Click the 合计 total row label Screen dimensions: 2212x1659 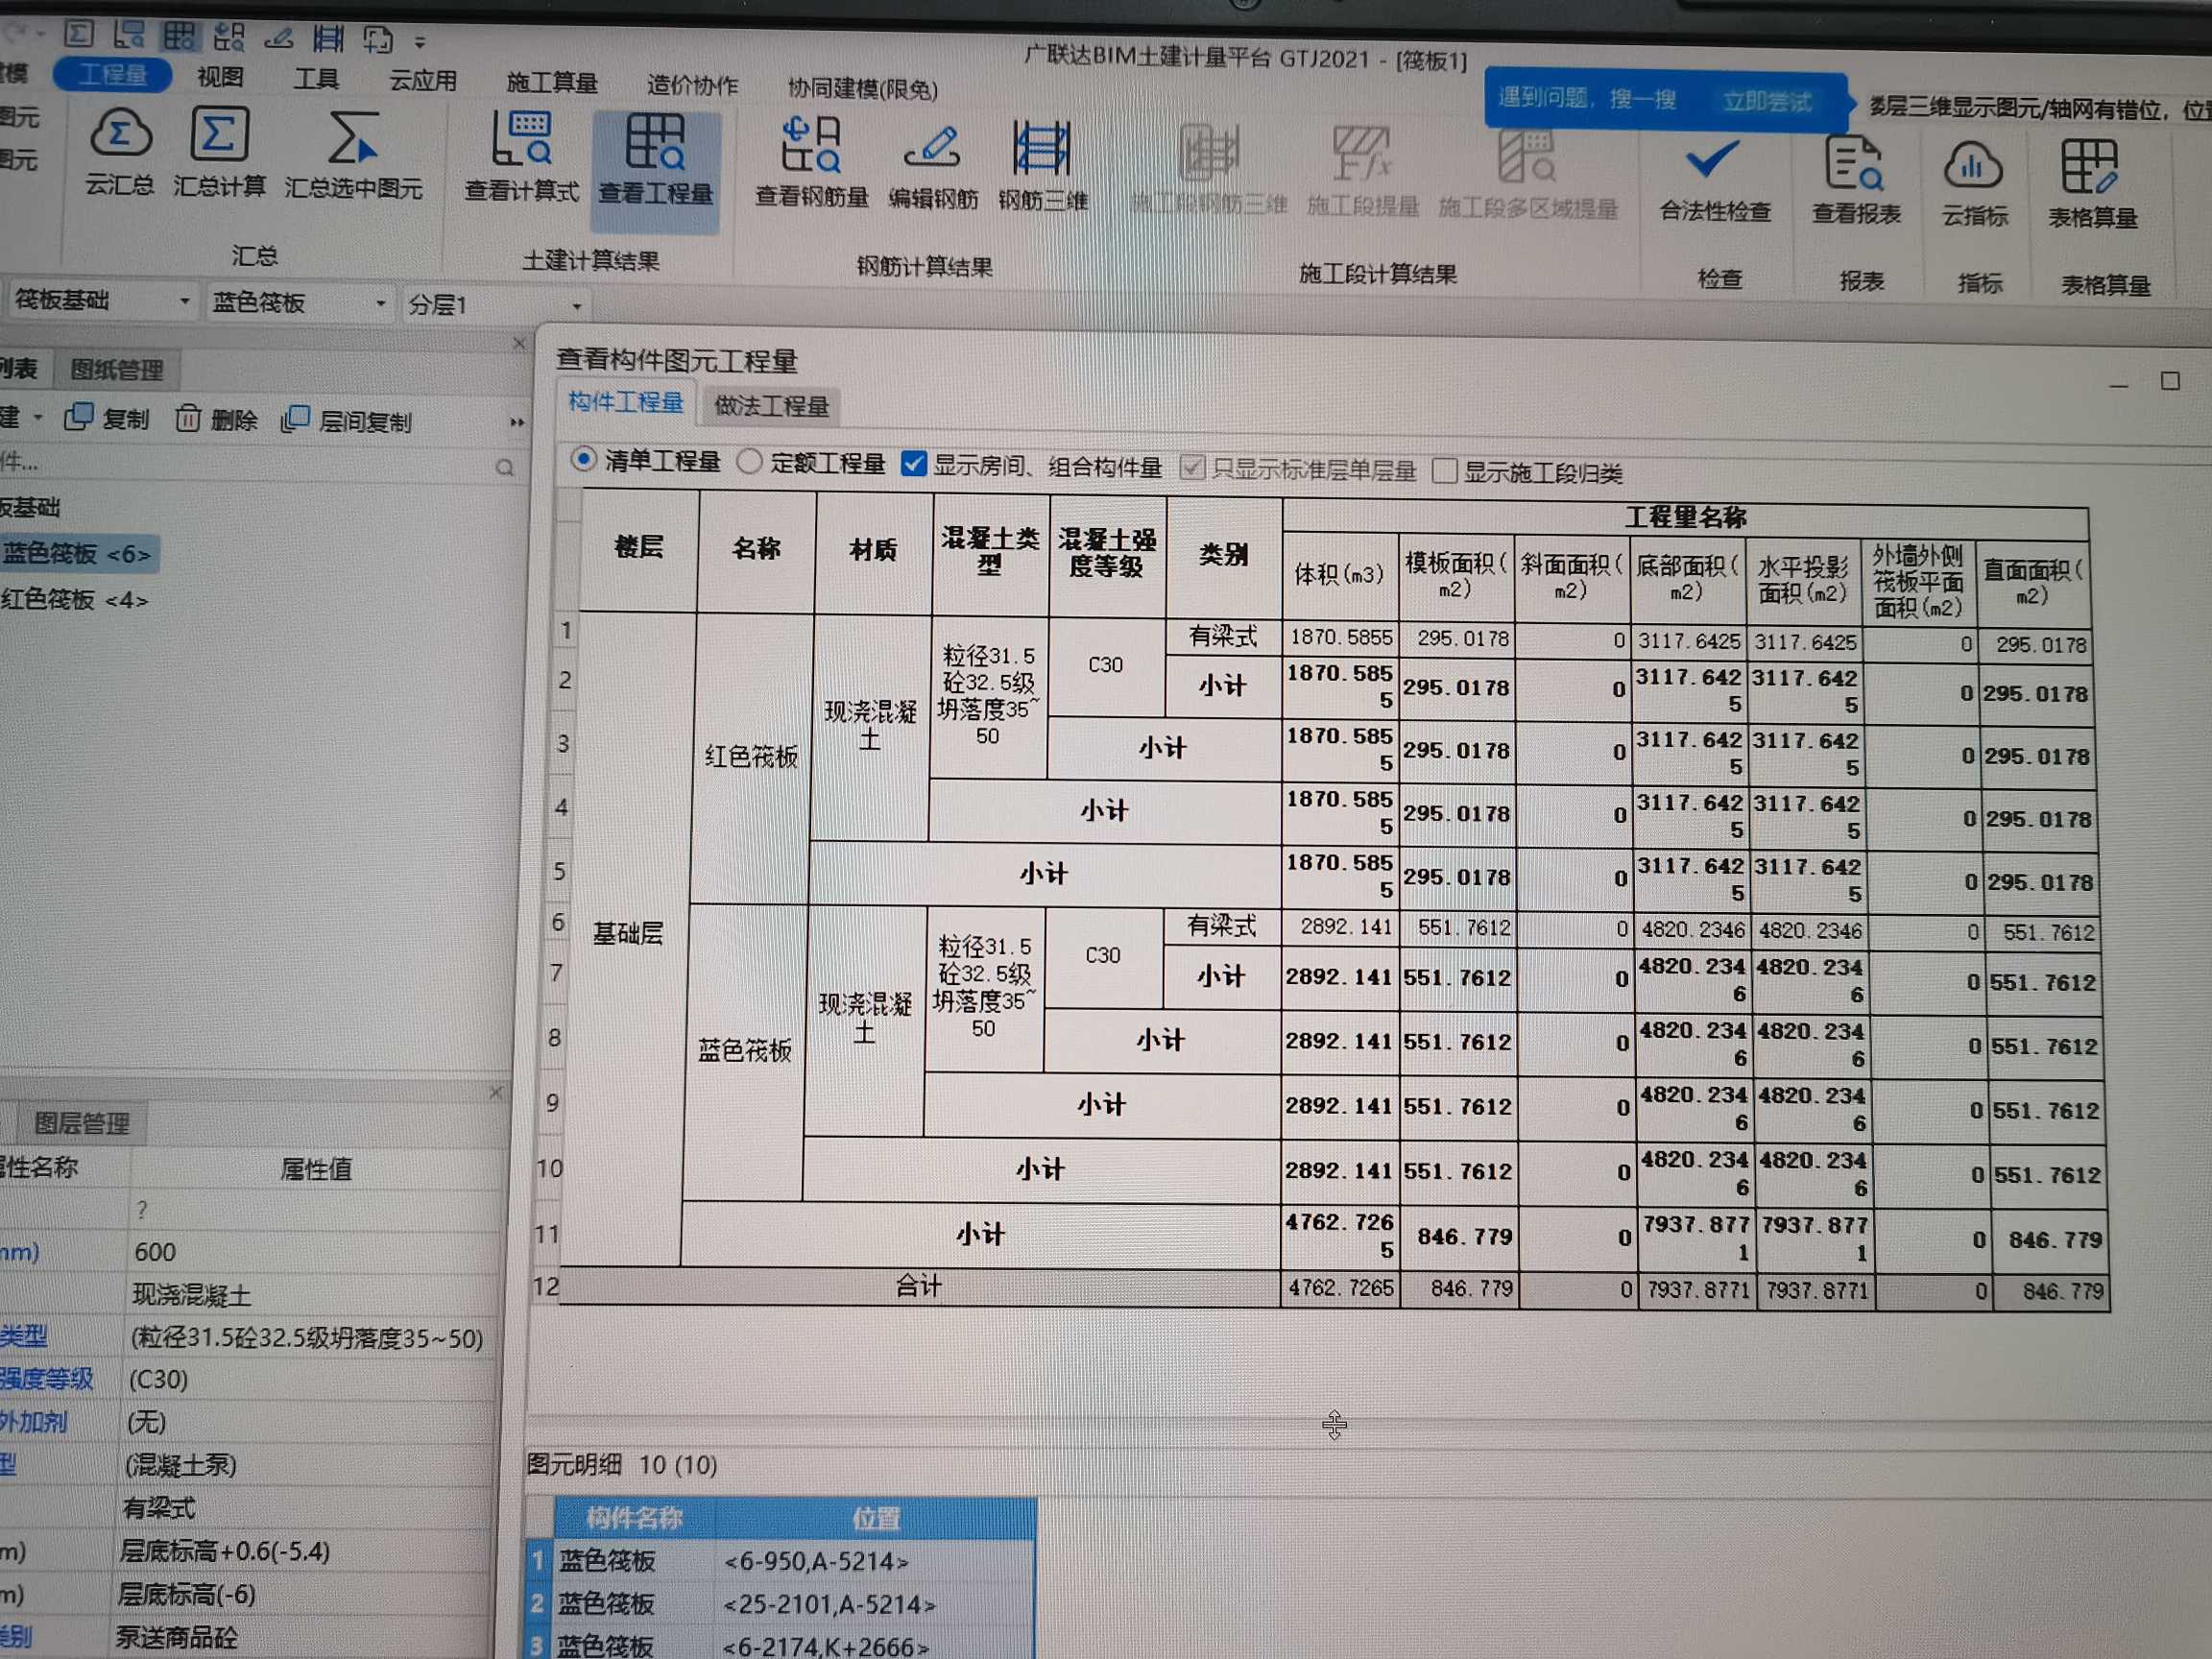pos(918,1285)
